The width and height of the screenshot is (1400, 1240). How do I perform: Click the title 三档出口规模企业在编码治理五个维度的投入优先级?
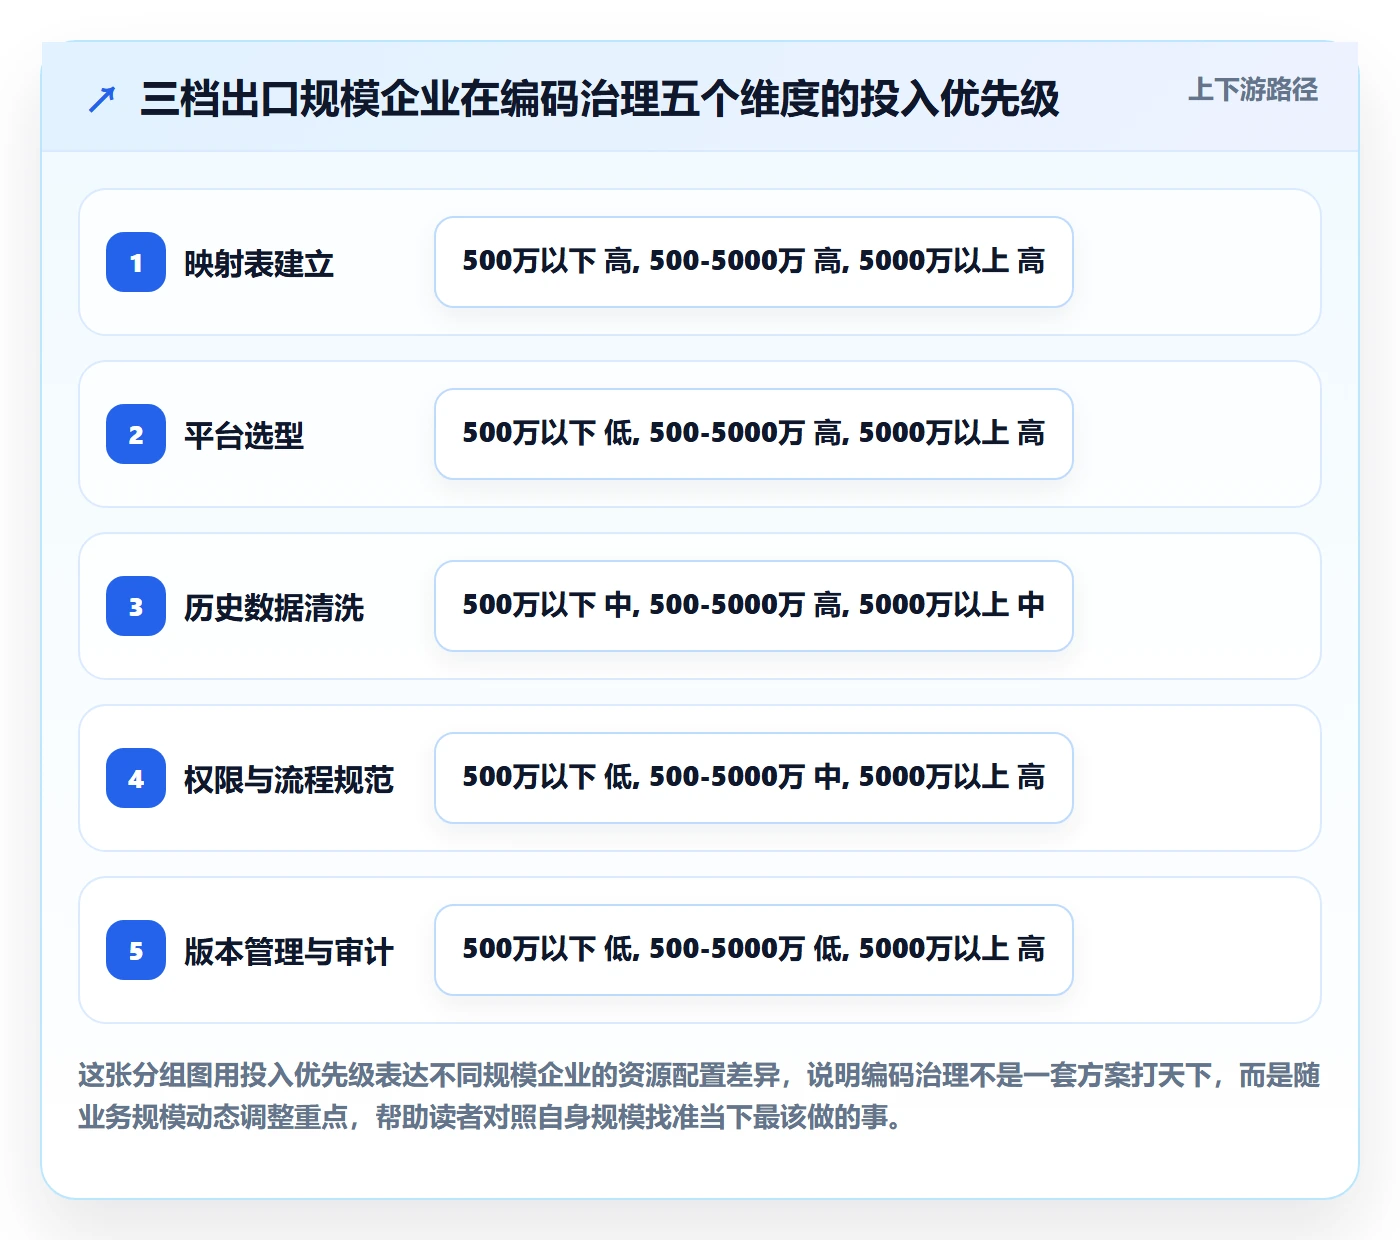point(600,99)
